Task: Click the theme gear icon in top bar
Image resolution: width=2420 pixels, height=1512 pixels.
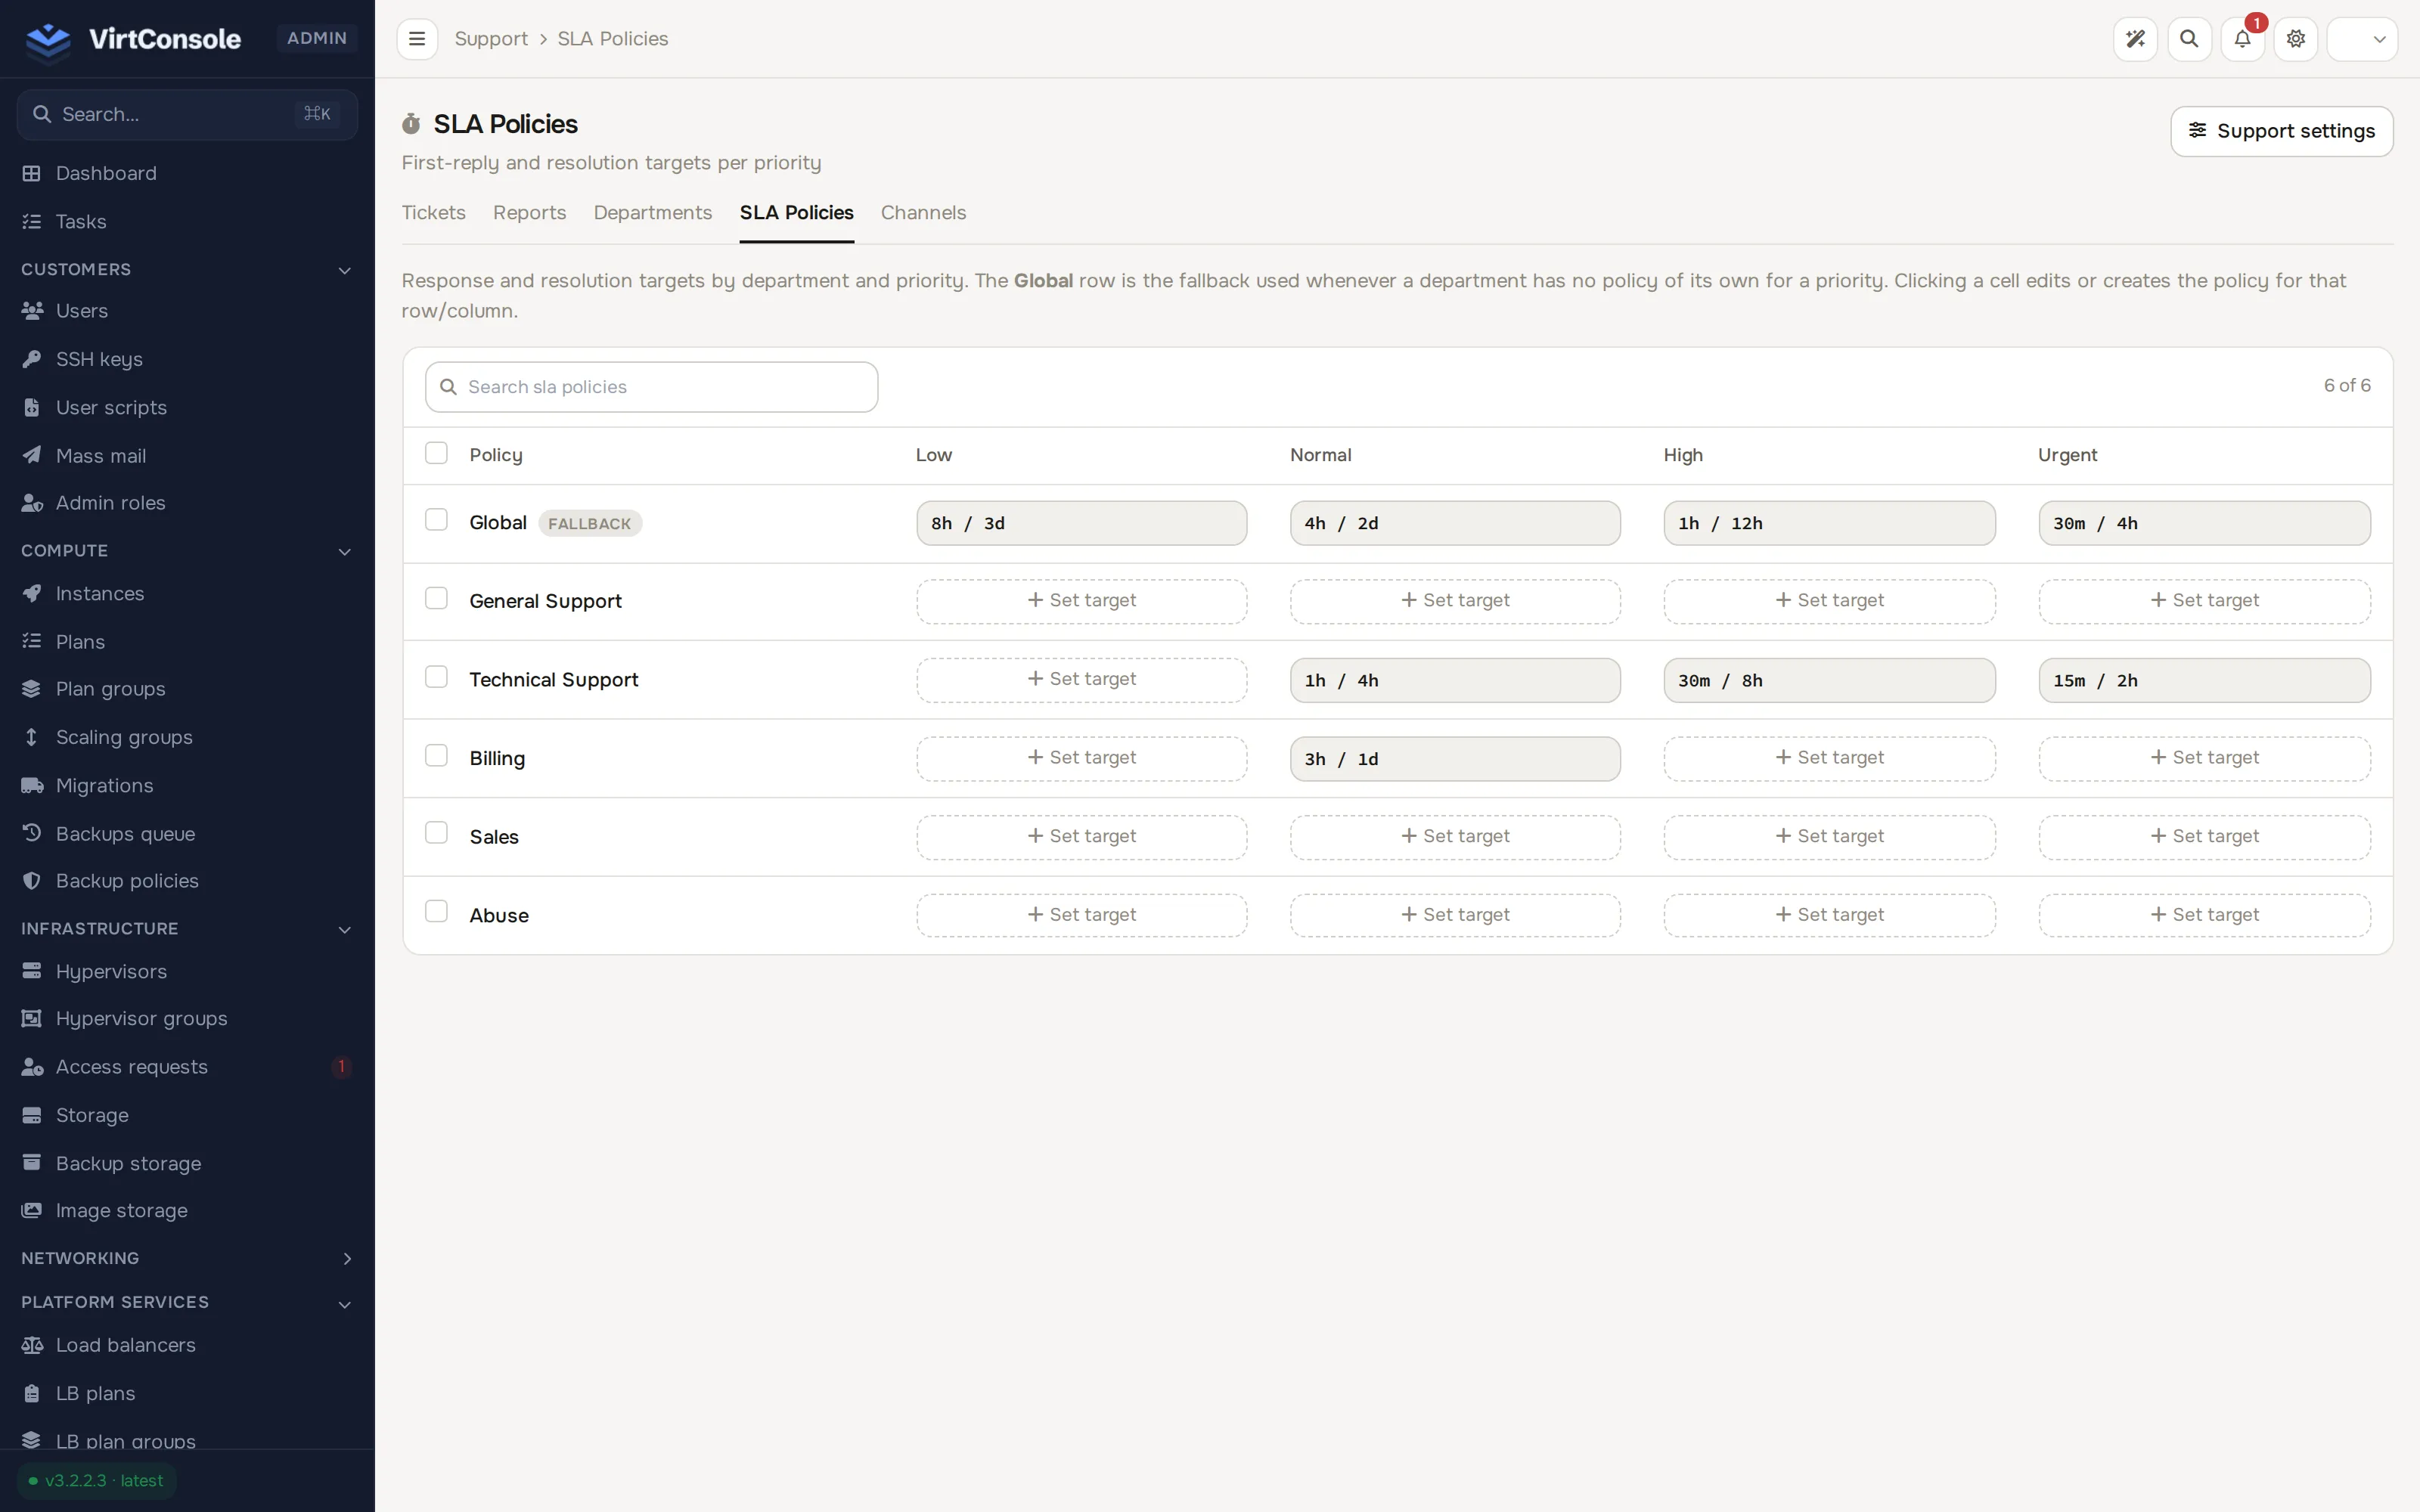Action: pos(2296,39)
